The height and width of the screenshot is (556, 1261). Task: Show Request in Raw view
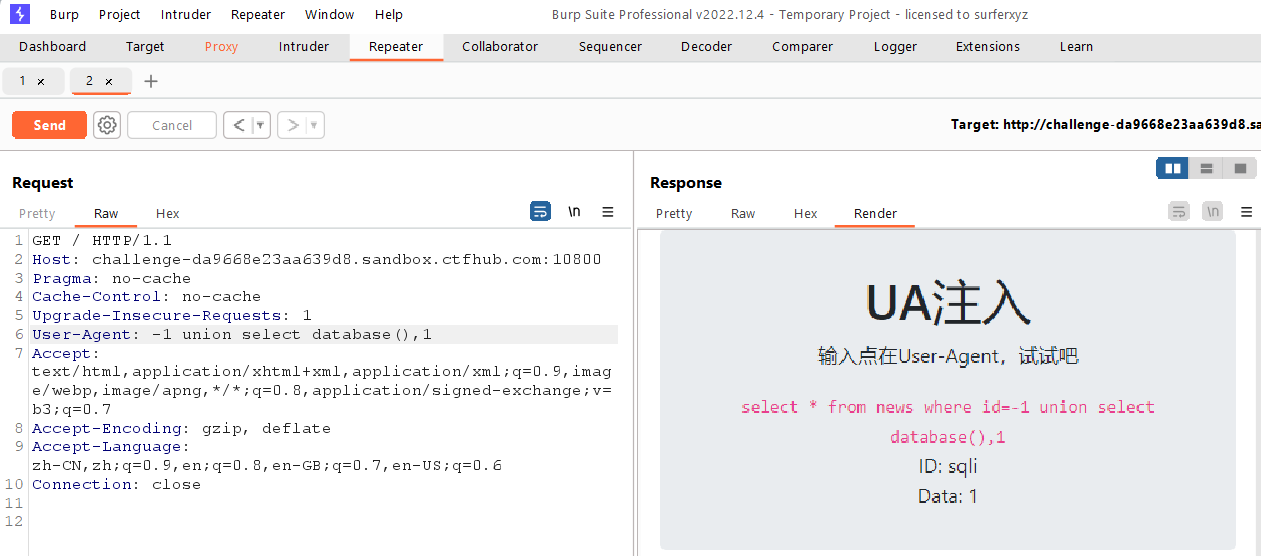[106, 213]
